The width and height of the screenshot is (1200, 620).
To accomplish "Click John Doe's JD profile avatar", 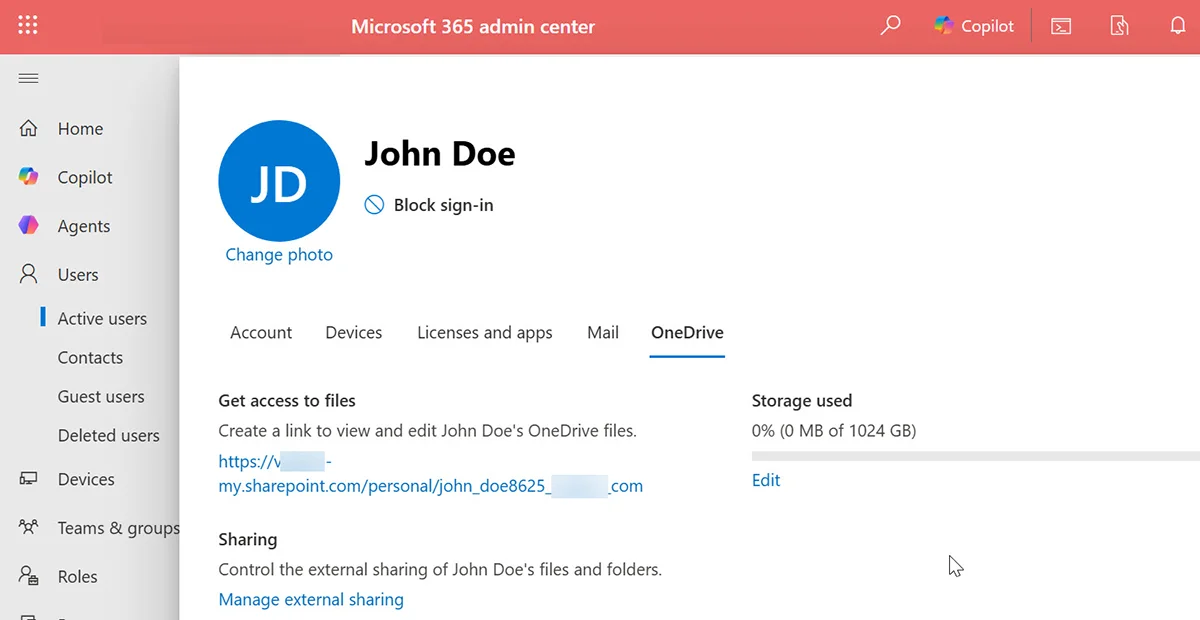I will tap(279, 181).
